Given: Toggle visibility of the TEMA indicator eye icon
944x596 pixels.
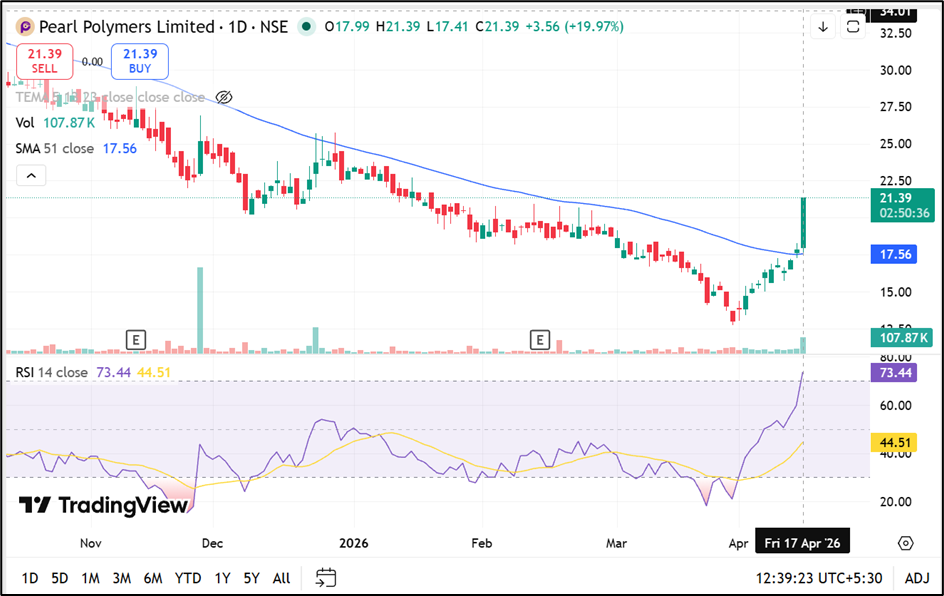Looking at the screenshot, I should [x=224, y=97].
